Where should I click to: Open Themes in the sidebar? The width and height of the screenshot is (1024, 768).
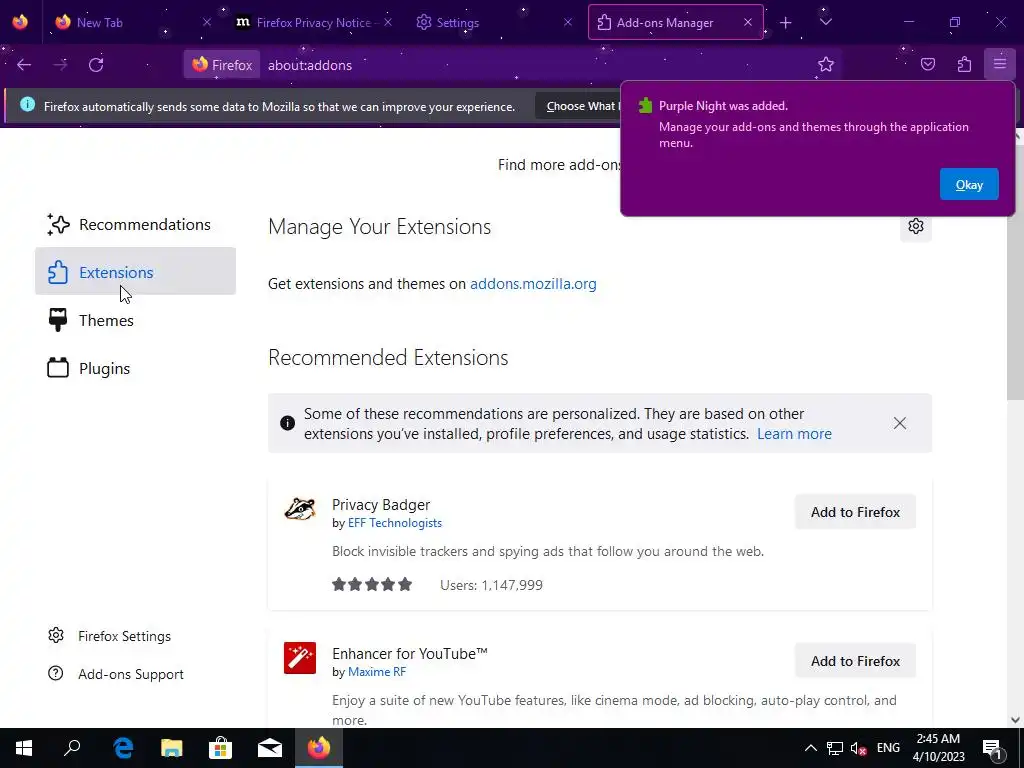(135, 320)
